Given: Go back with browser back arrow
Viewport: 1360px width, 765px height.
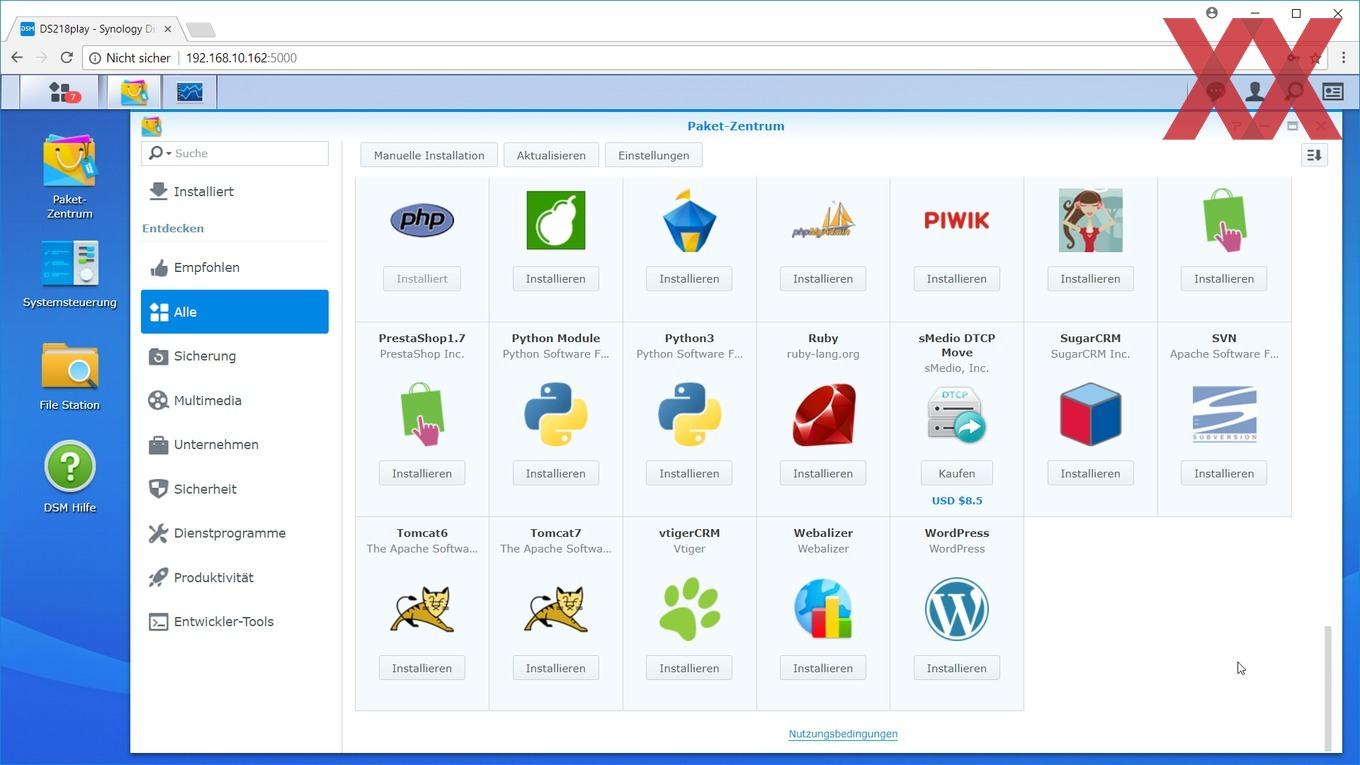Looking at the screenshot, I should point(17,58).
